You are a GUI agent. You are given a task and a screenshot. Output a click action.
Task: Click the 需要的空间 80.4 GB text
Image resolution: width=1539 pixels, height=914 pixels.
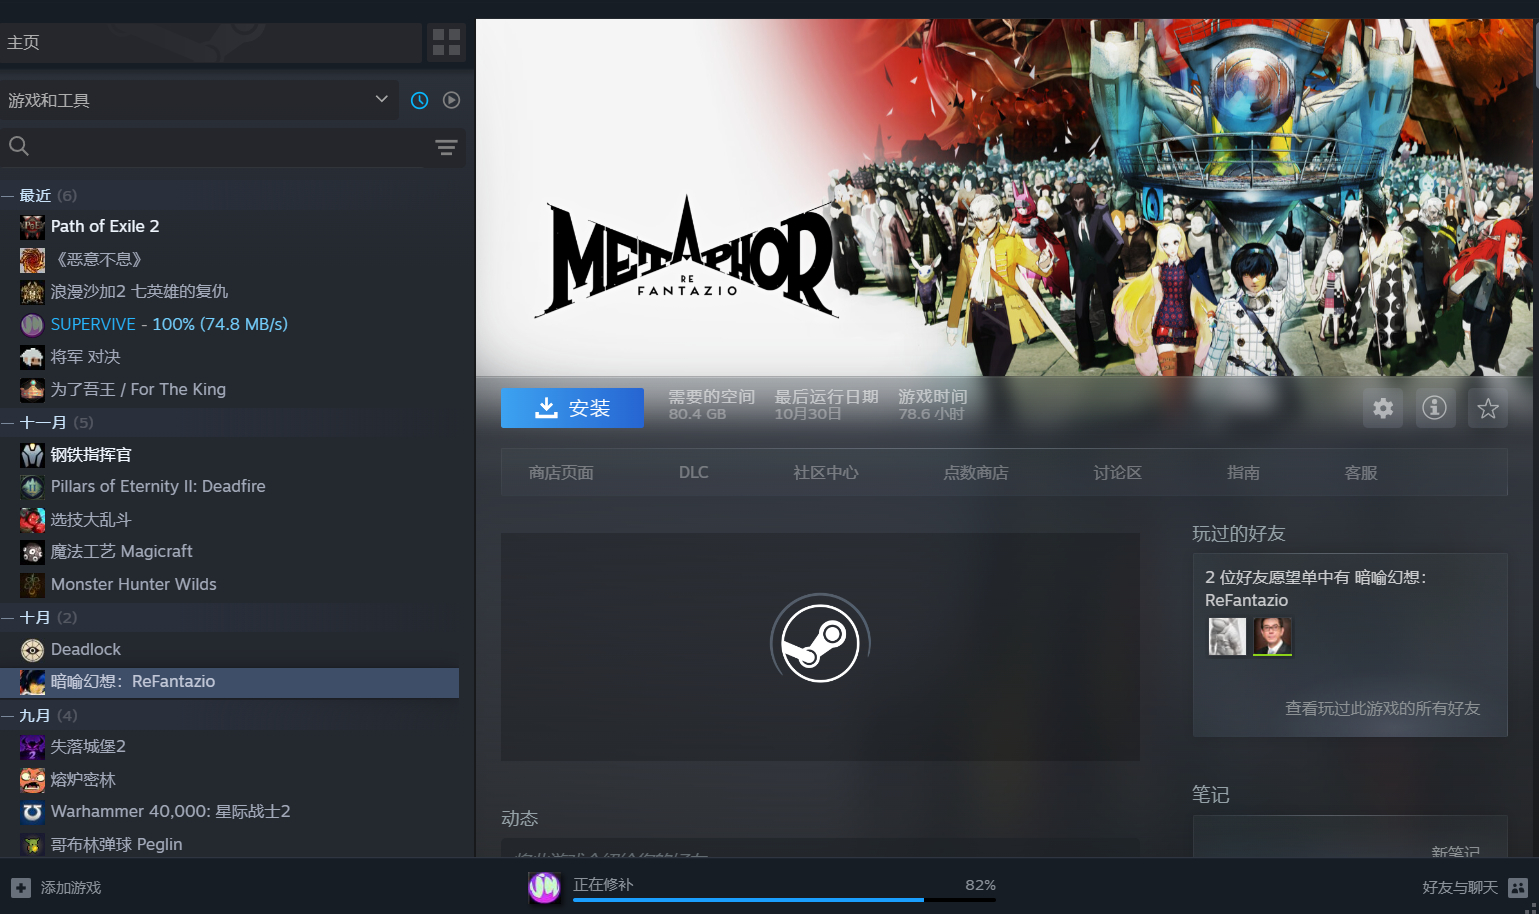(711, 405)
